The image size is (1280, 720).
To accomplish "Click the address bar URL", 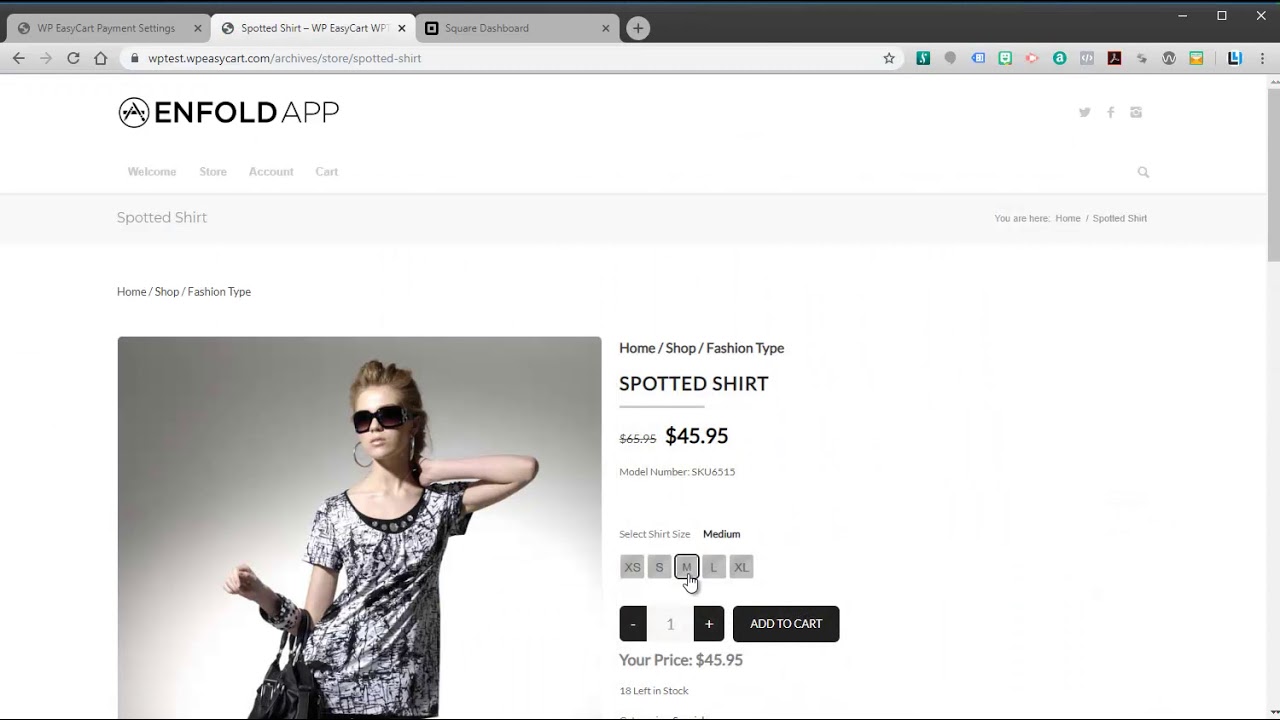I will [x=285, y=58].
